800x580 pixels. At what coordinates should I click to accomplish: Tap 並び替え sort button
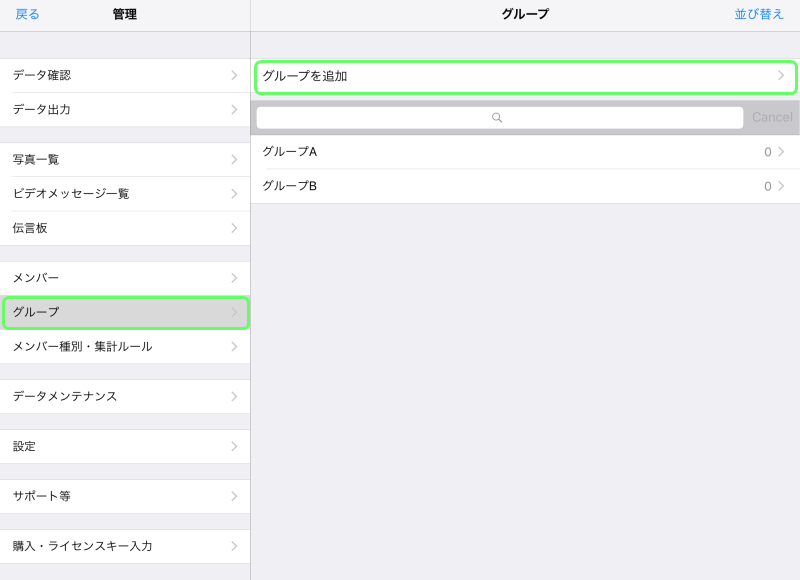[759, 14]
